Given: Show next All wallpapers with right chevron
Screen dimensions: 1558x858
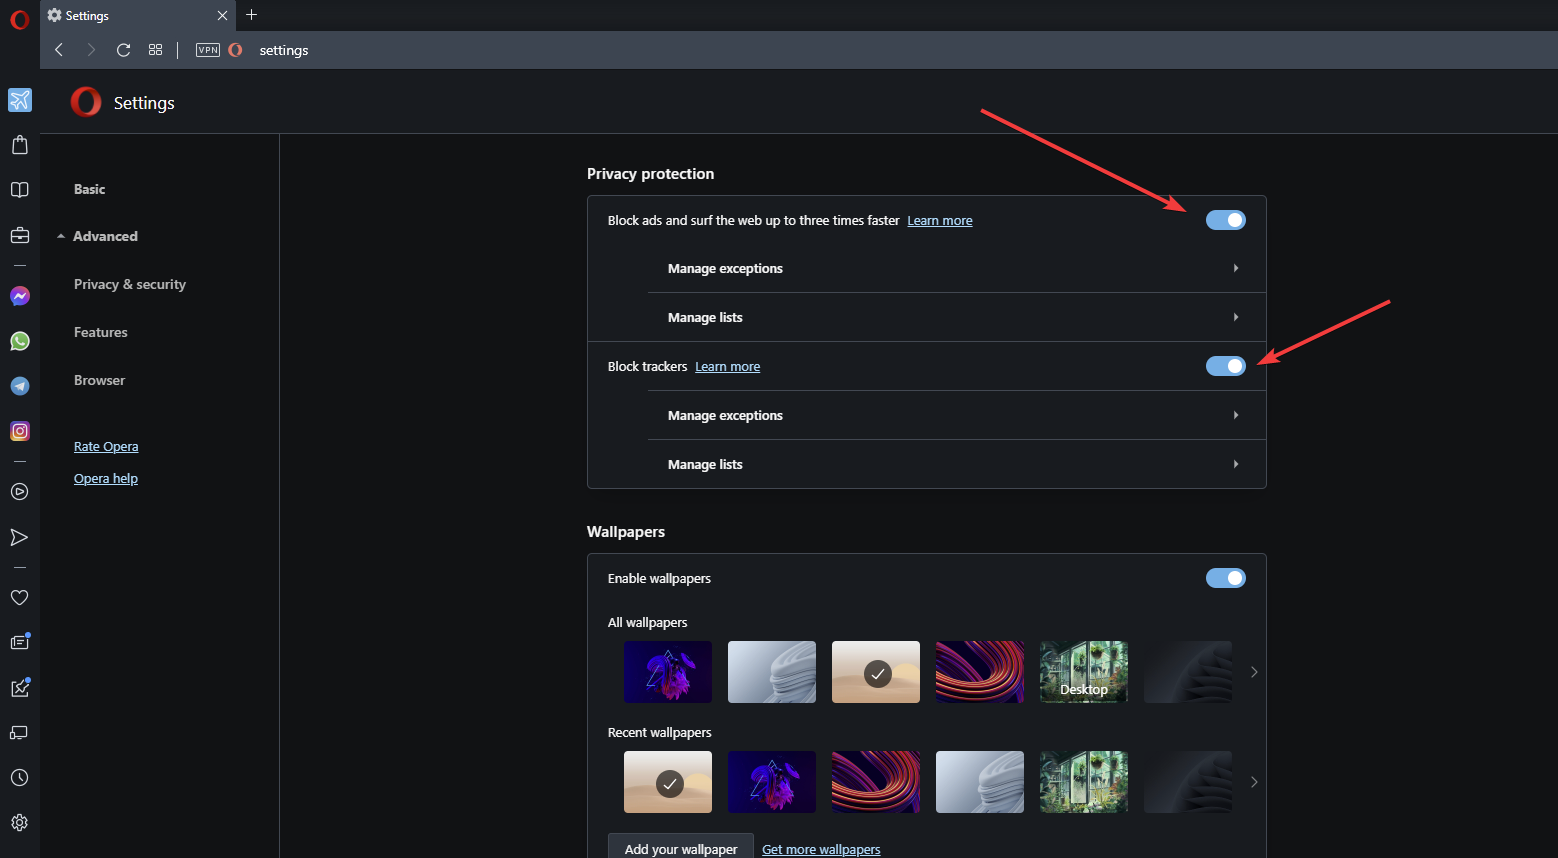Looking at the screenshot, I should 1254,672.
